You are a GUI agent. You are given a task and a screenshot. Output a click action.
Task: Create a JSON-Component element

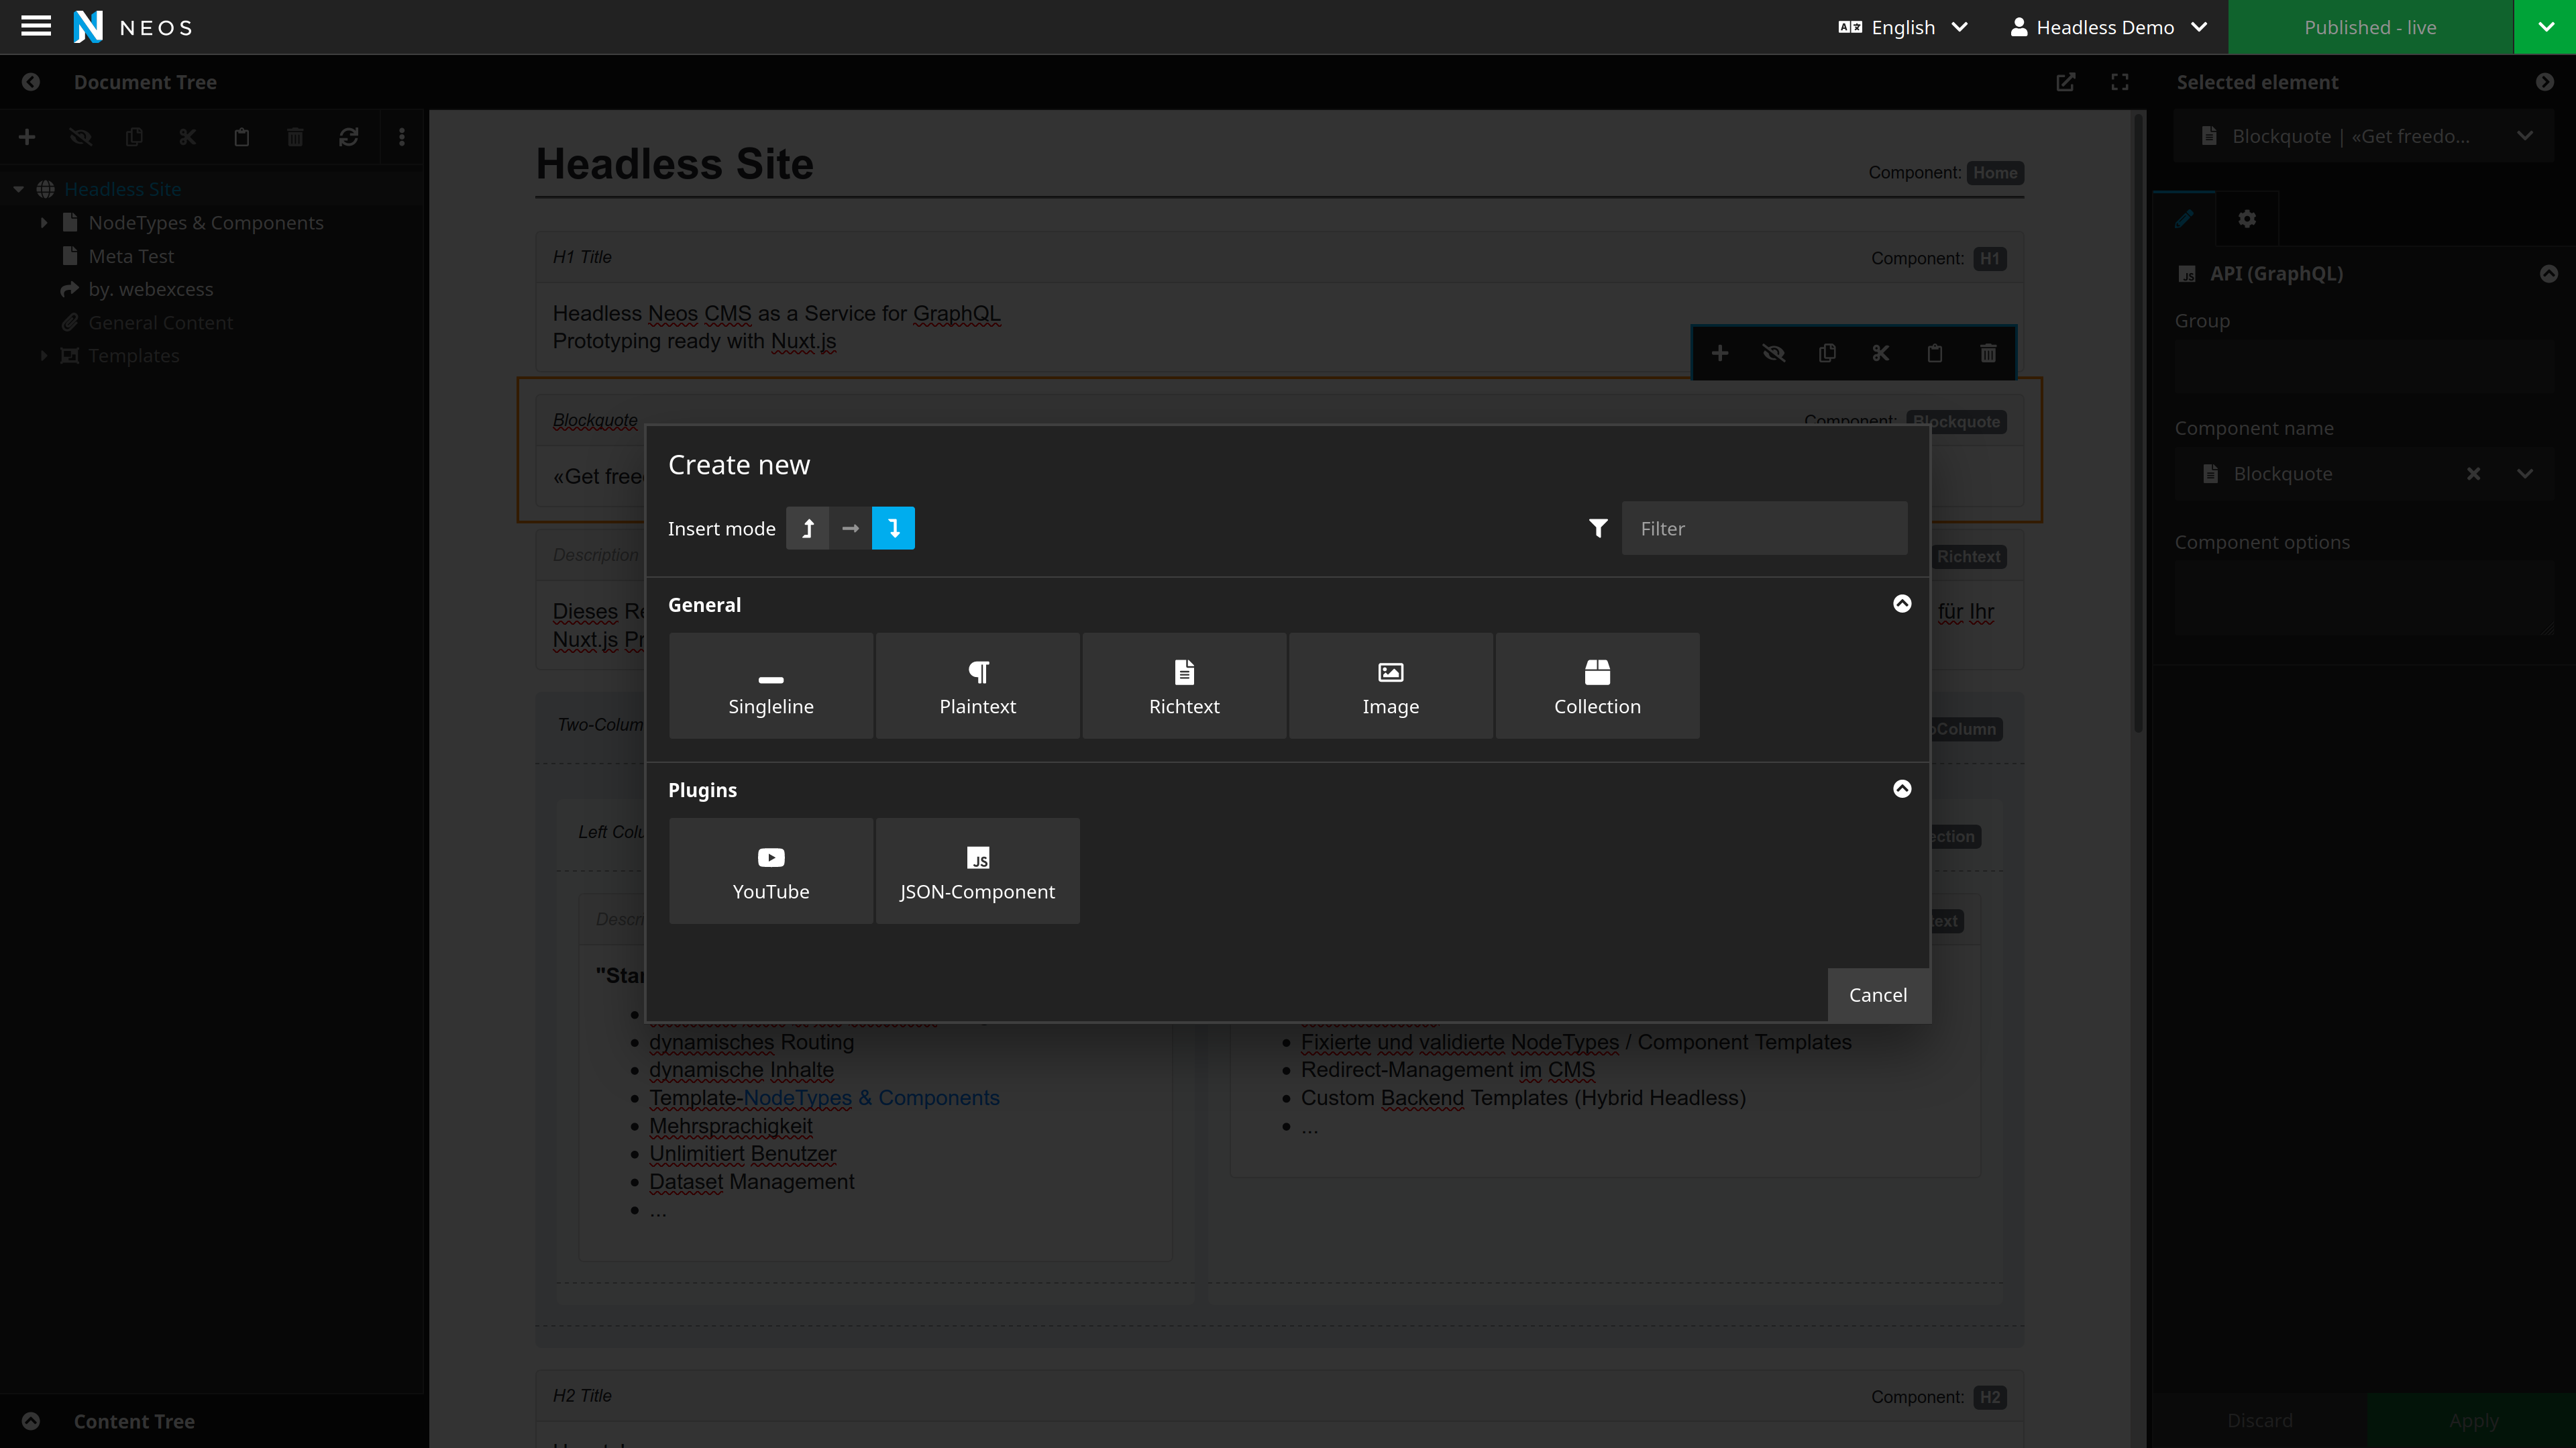pos(977,871)
